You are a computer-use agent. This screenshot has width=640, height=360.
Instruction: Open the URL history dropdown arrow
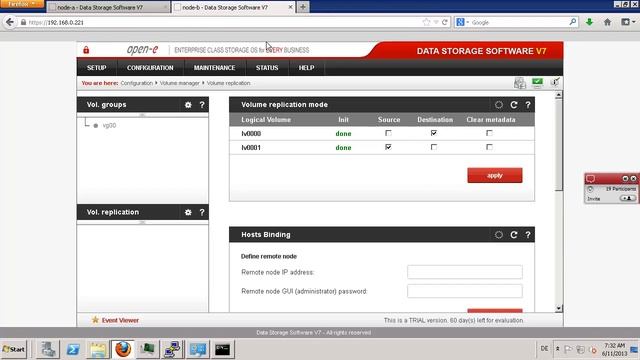(x=436, y=22)
